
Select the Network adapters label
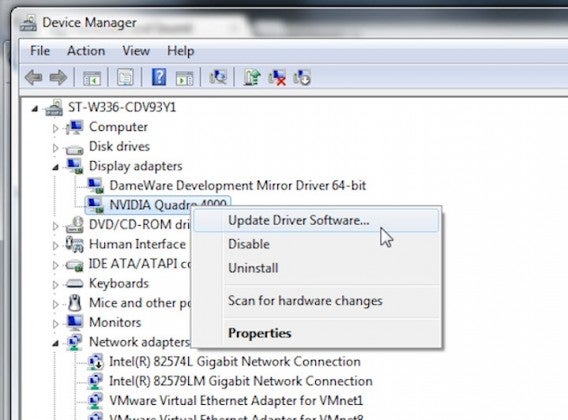click(x=139, y=342)
